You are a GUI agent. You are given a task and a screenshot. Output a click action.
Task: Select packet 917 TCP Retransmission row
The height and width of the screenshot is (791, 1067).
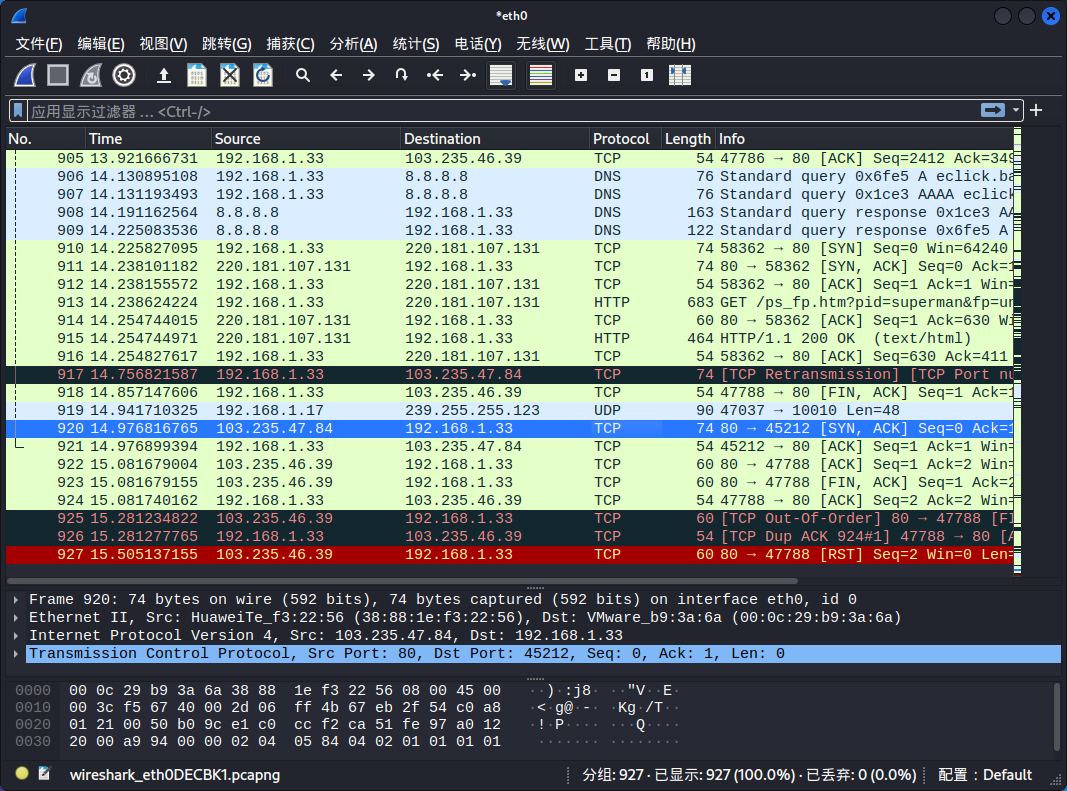[x=510, y=374]
